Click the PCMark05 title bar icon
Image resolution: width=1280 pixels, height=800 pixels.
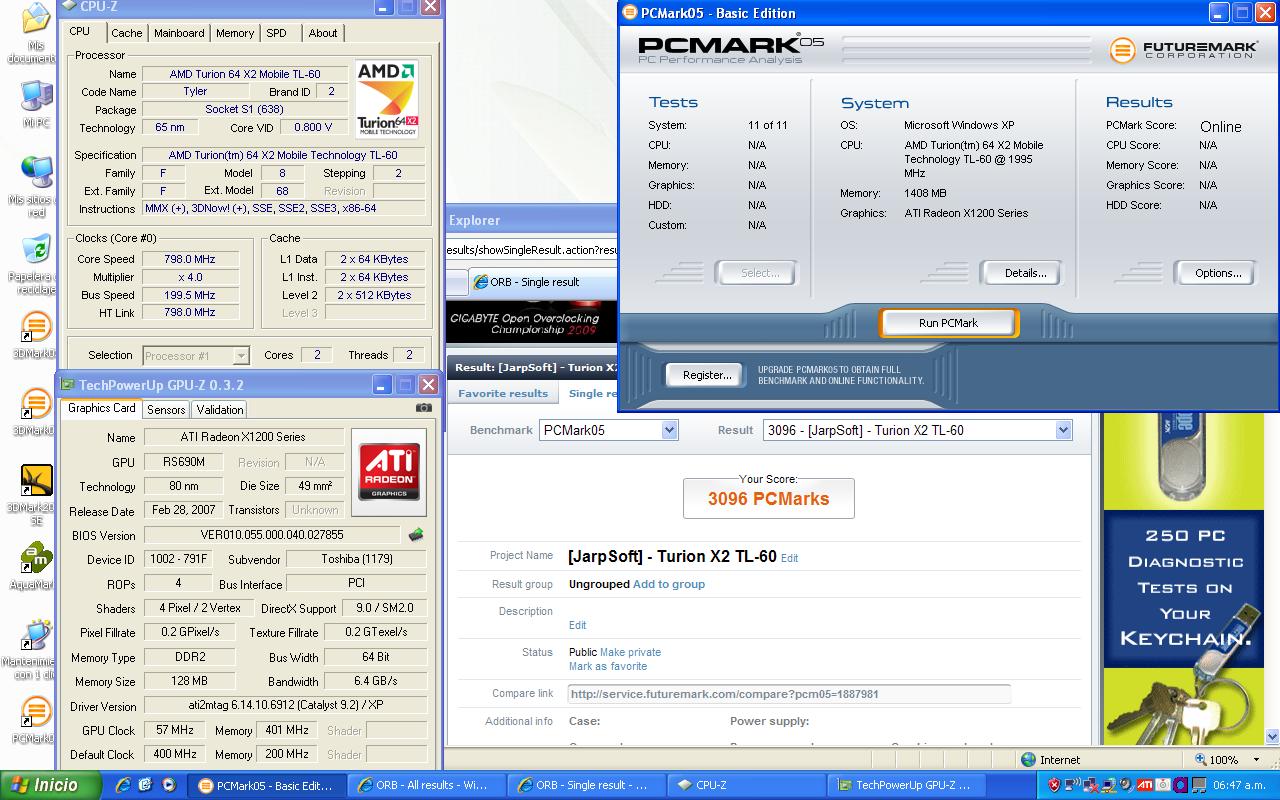point(629,13)
